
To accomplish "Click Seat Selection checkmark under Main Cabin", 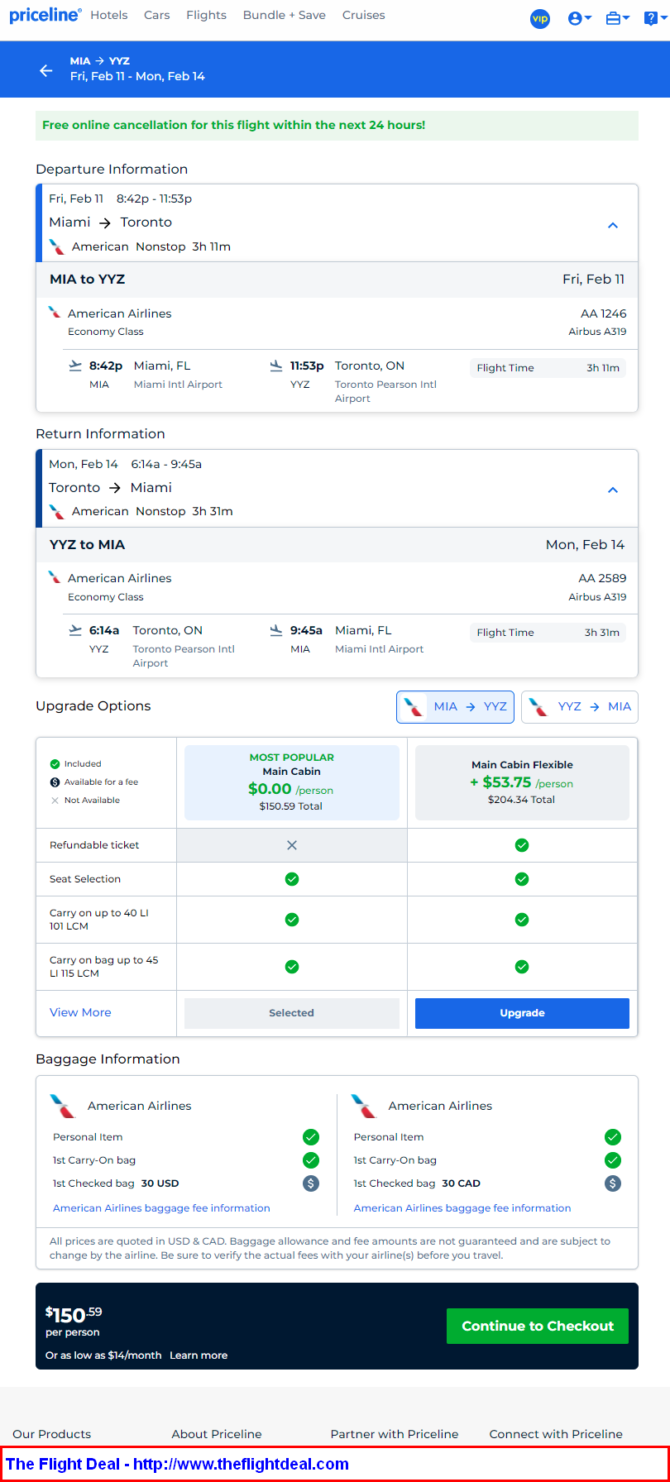I will coord(292,879).
